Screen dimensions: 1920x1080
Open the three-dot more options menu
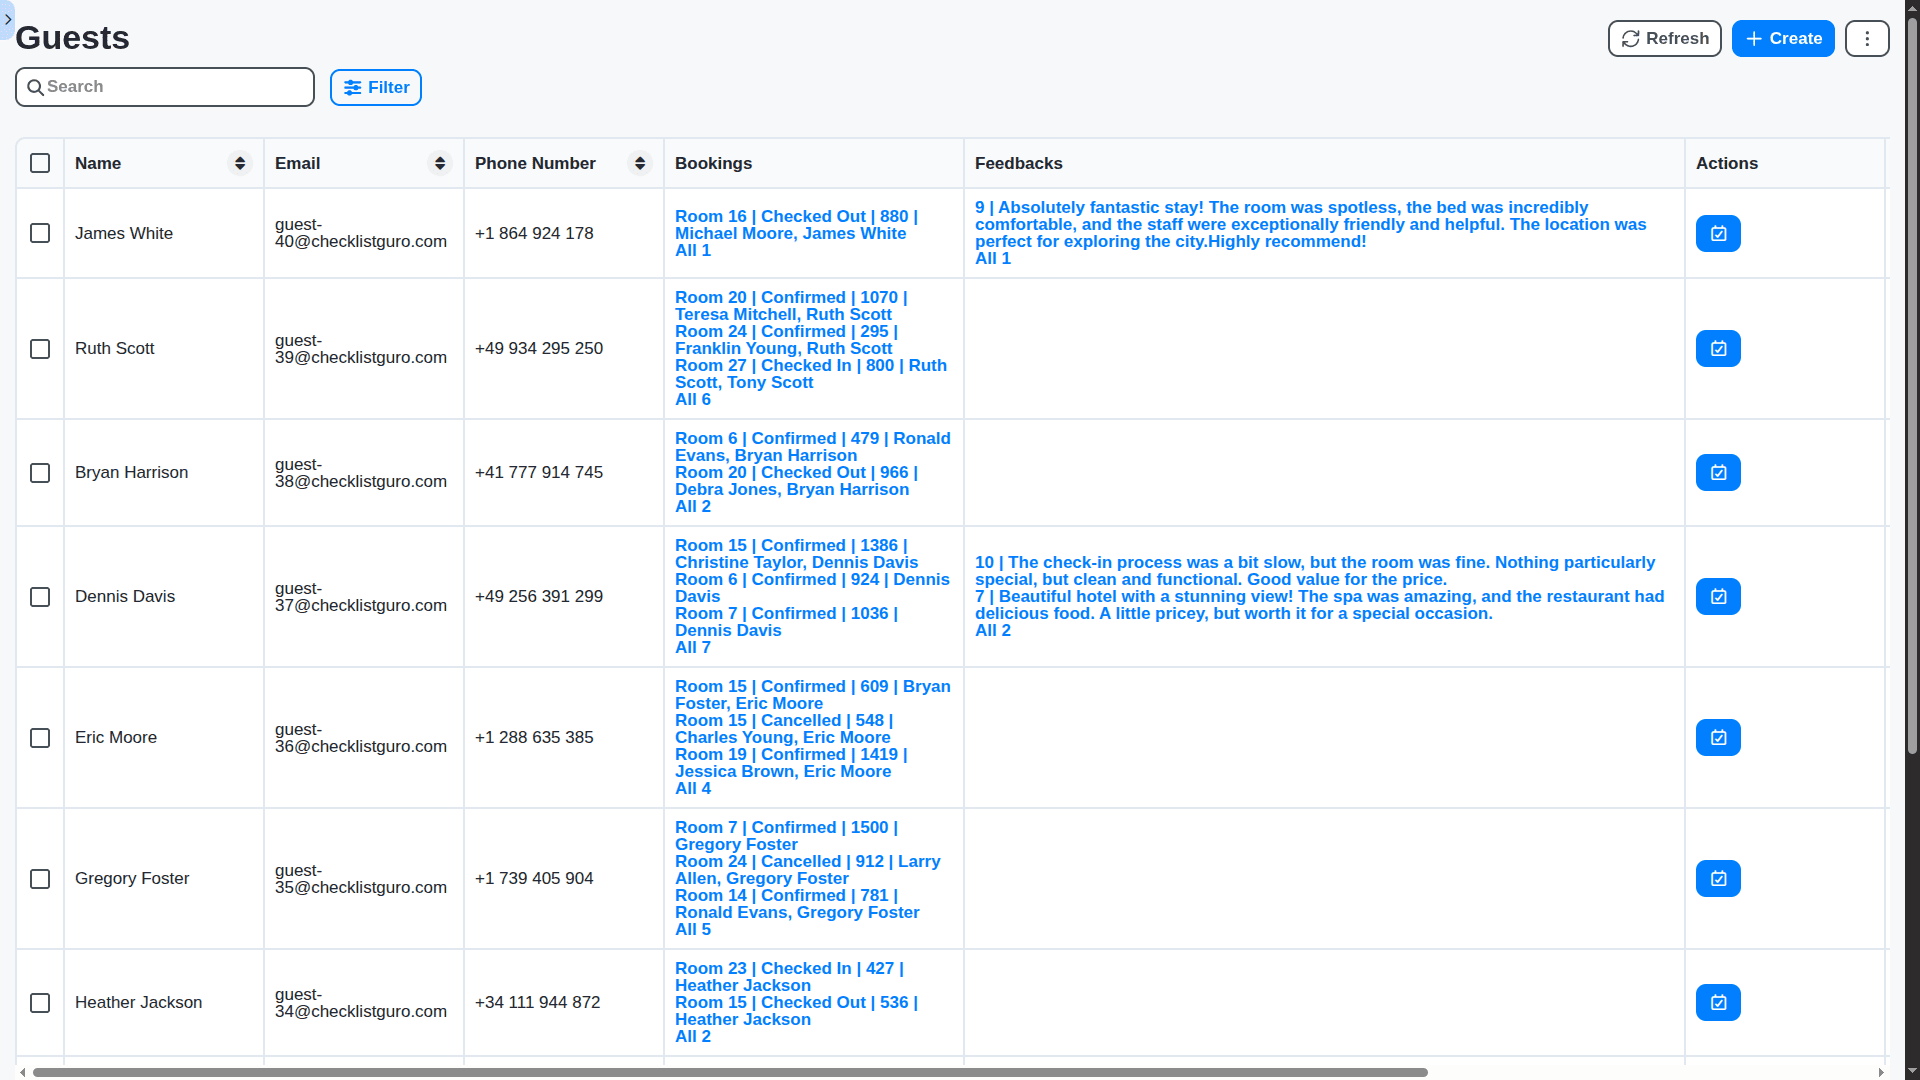(1867, 39)
